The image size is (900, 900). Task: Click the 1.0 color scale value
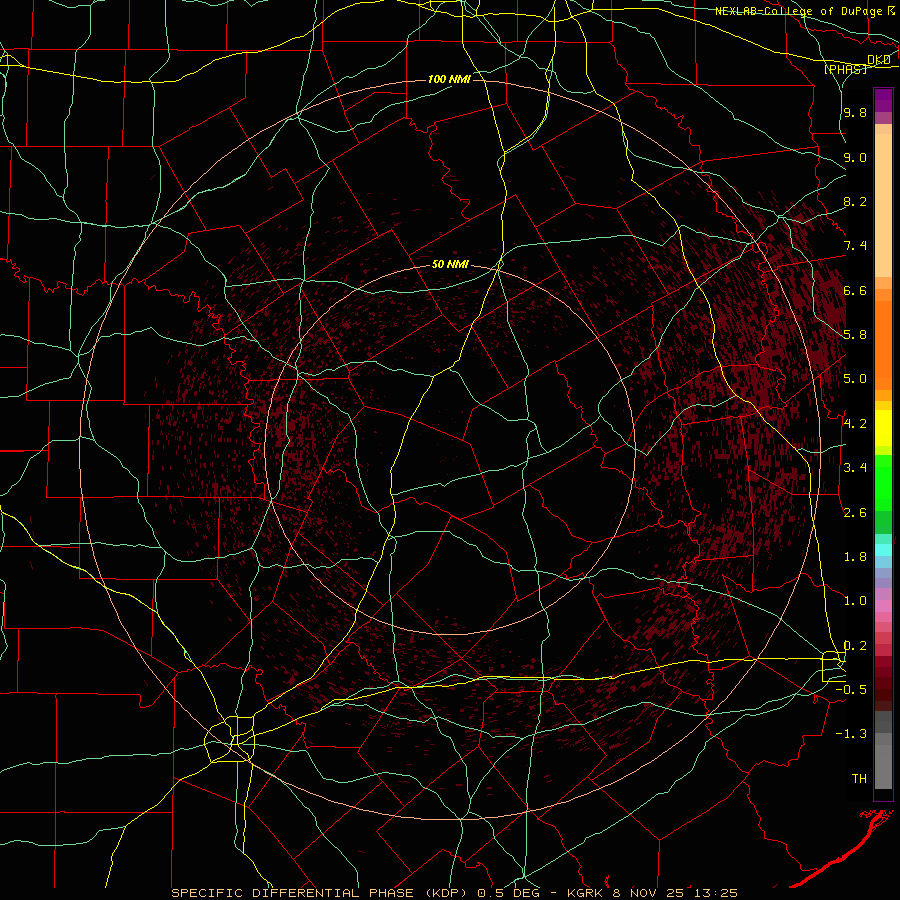tap(855, 601)
